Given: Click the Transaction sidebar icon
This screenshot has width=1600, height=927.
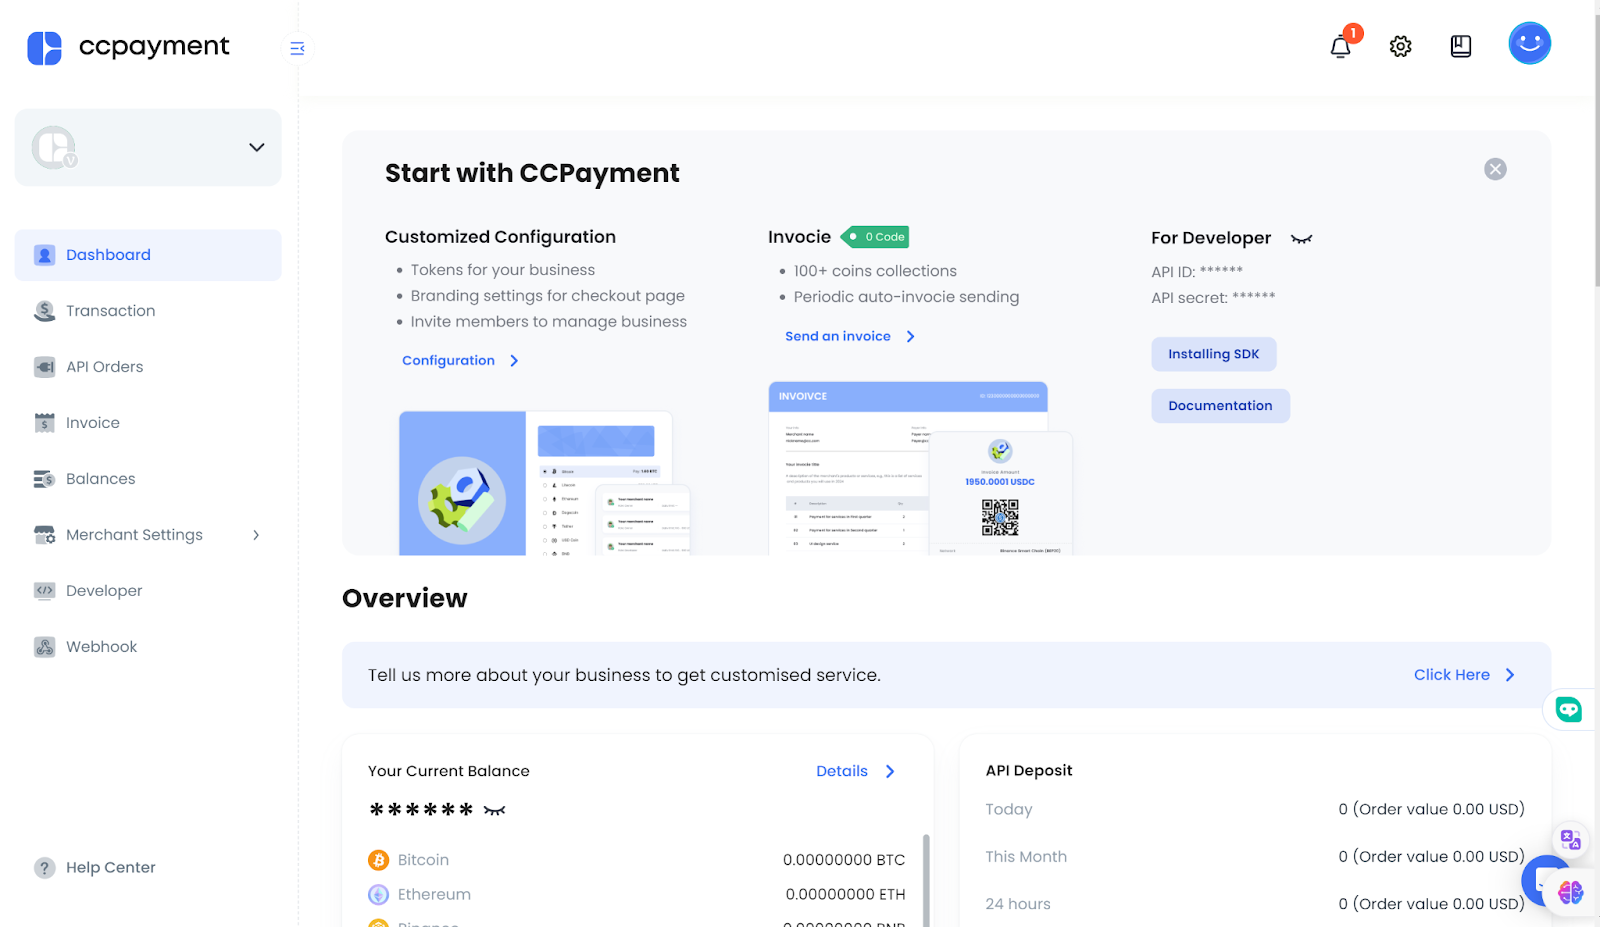Looking at the screenshot, I should [45, 311].
